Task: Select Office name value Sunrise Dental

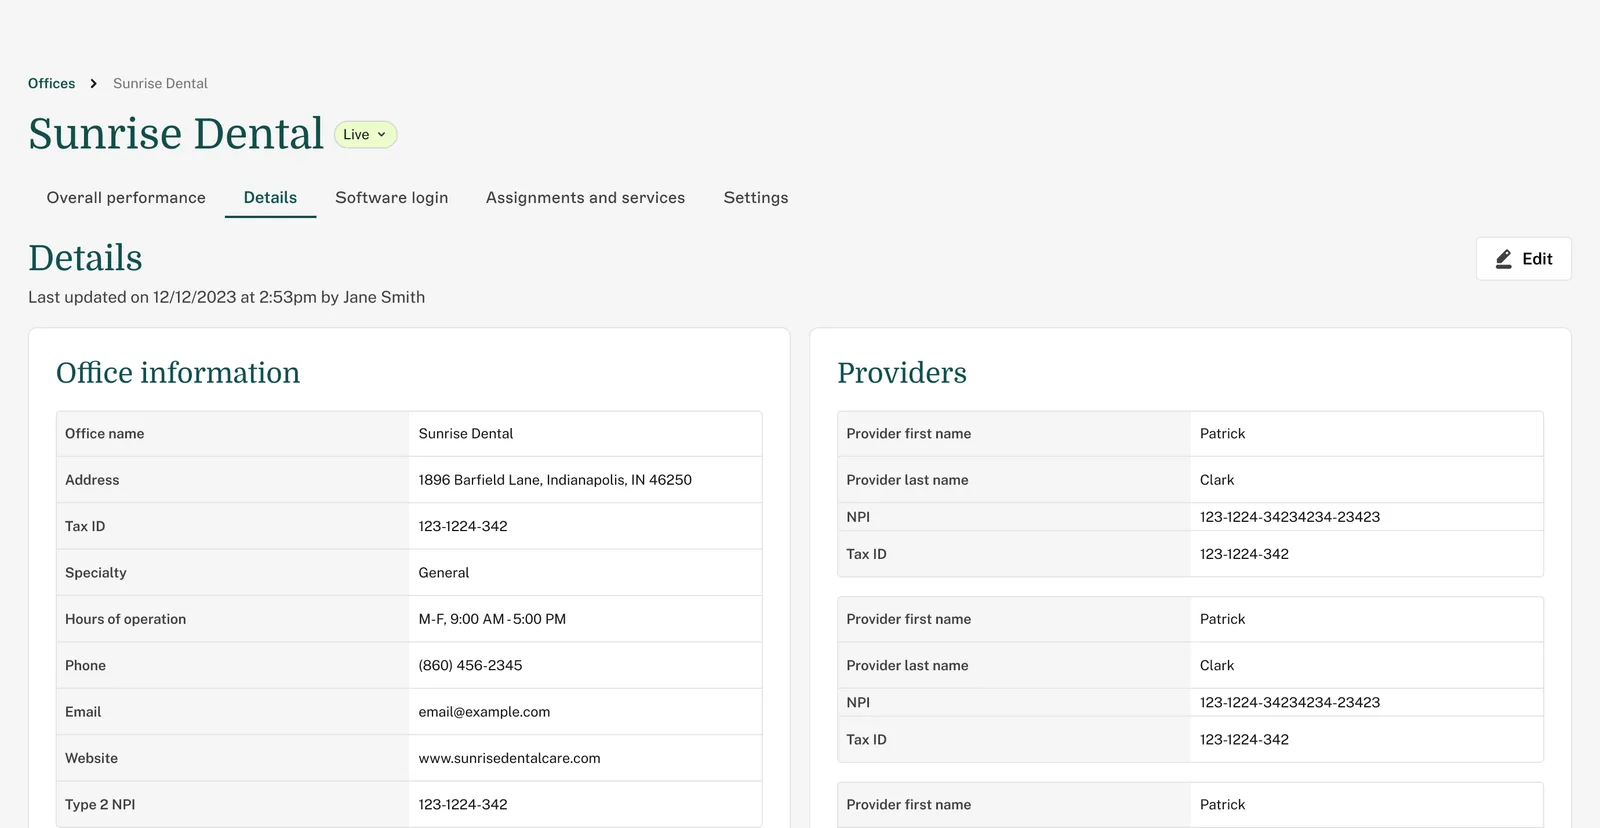Action: [466, 434]
